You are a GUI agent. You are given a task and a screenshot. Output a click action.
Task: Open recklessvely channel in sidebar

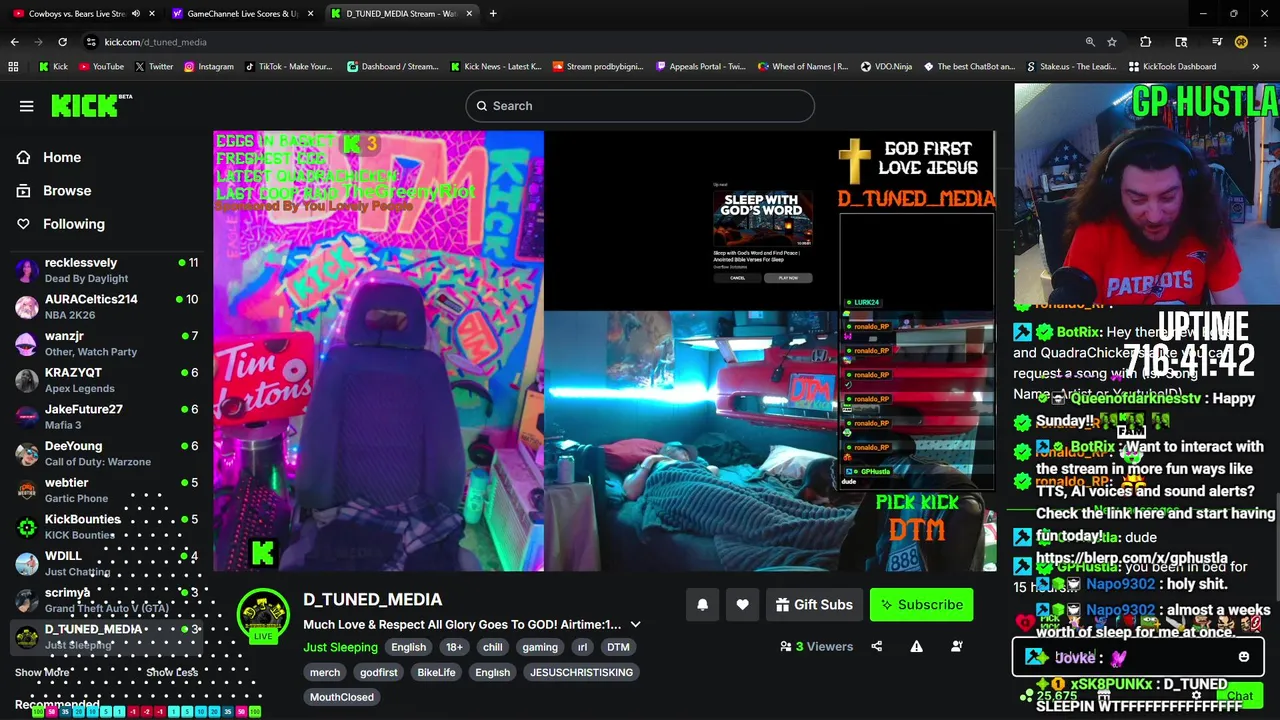pyautogui.click(x=106, y=271)
